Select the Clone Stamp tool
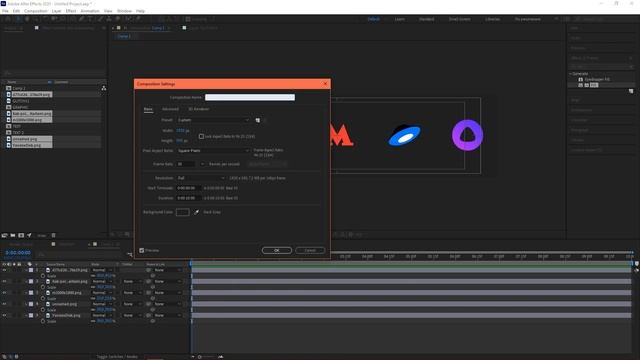The image size is (640, 360). pyautogui.click(x=109, y=19)
